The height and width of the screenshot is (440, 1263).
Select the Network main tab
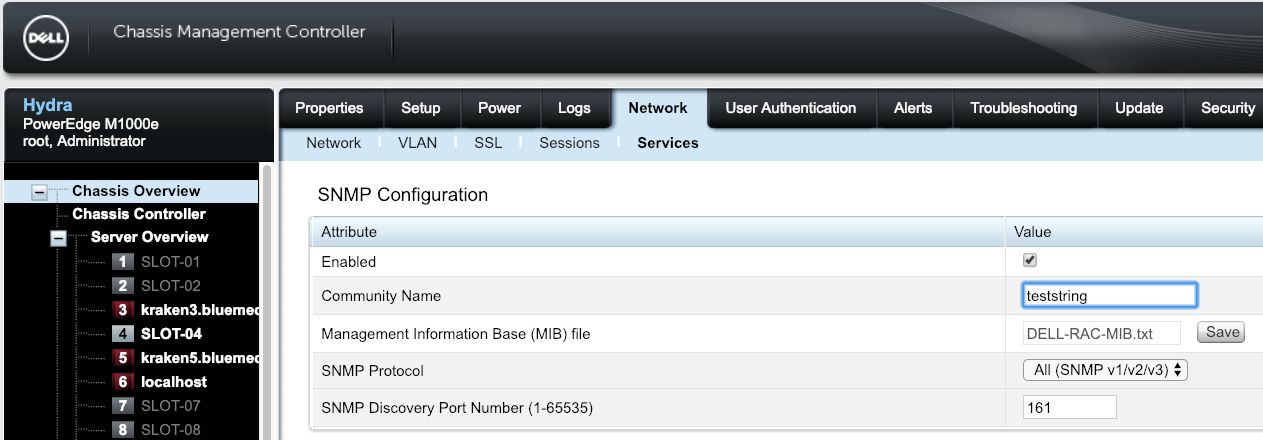[x=658, y=108]
